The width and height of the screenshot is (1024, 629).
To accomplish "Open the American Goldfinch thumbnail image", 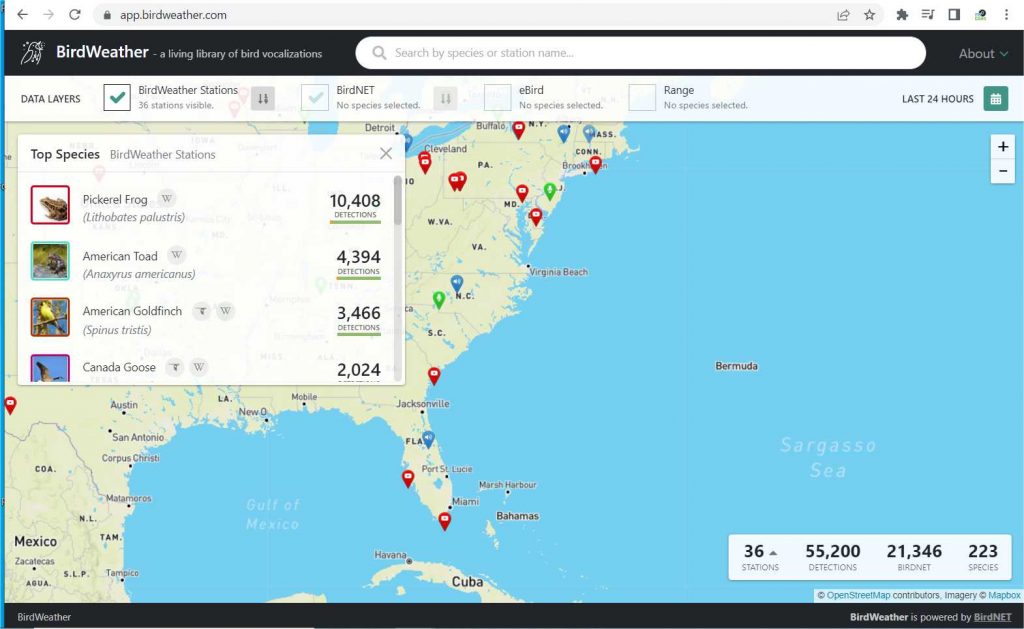I will pos(50,317).
